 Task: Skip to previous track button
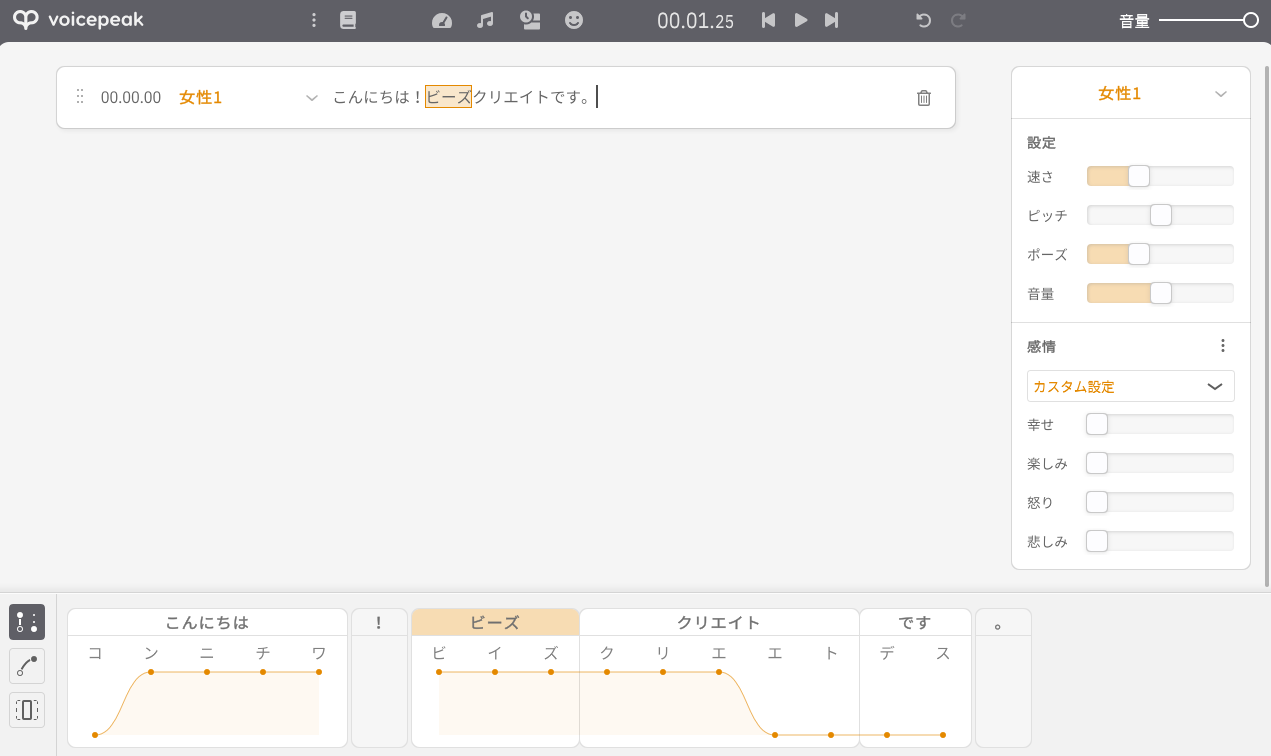pyautogui.click(x=768, y=20)
